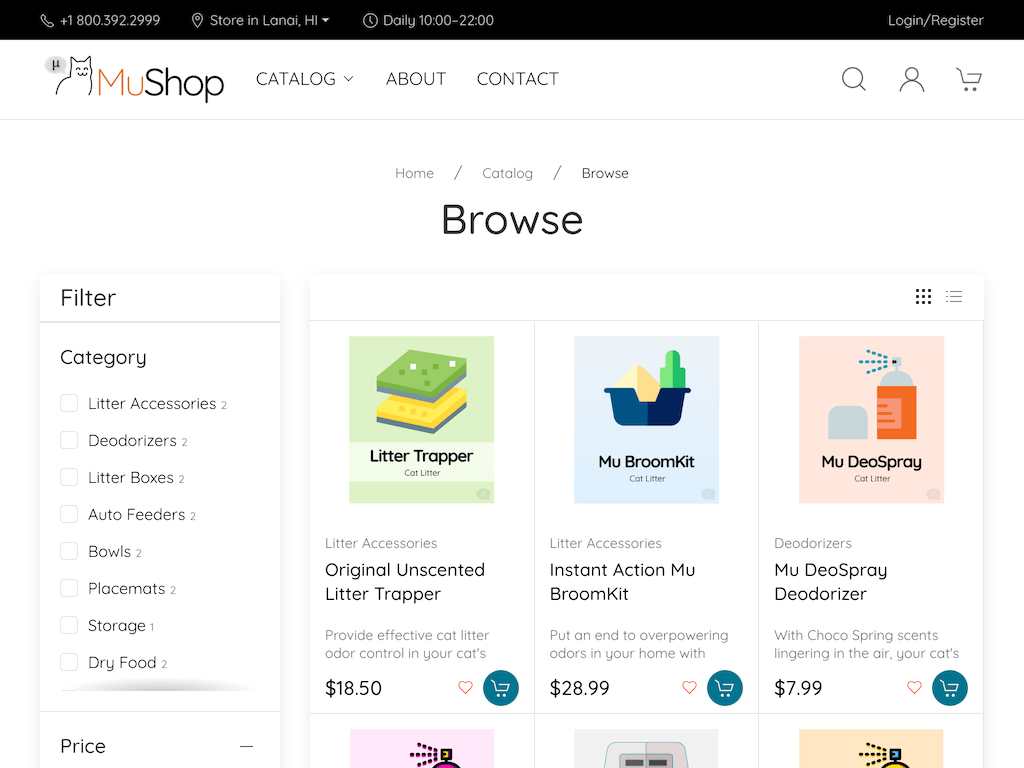Image resolution: width=1024 pixels, height=768 pixels.
Task: Add Mu DeoSpray $7.99 to cart
Action: coord(950,688)
